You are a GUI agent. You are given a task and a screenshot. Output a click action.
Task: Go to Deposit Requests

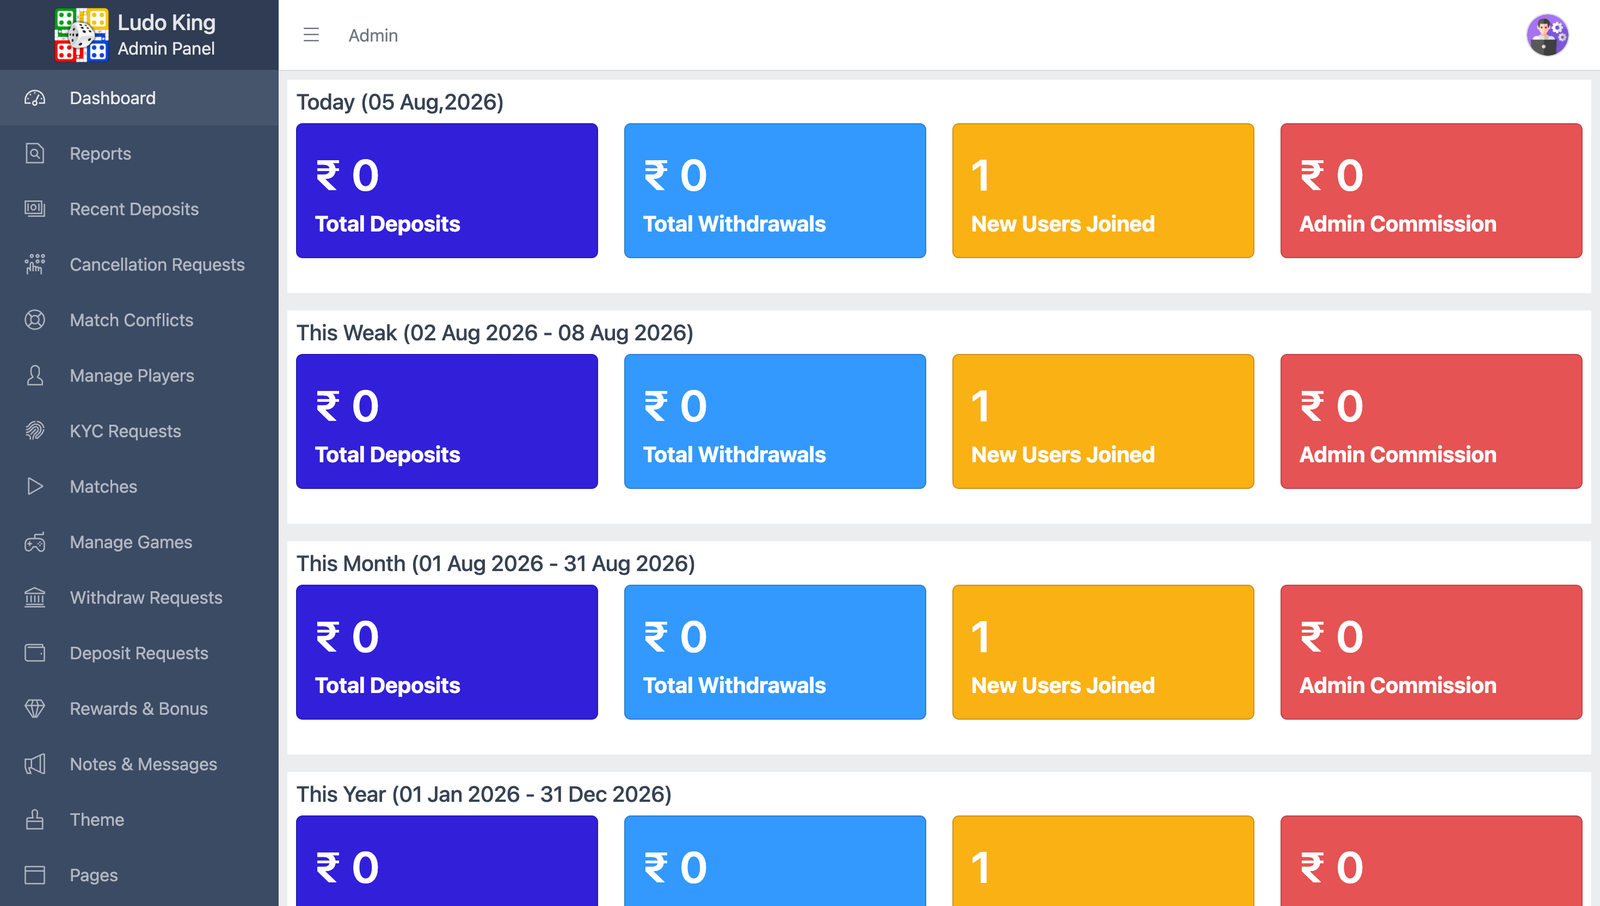[x=139, y=653]
